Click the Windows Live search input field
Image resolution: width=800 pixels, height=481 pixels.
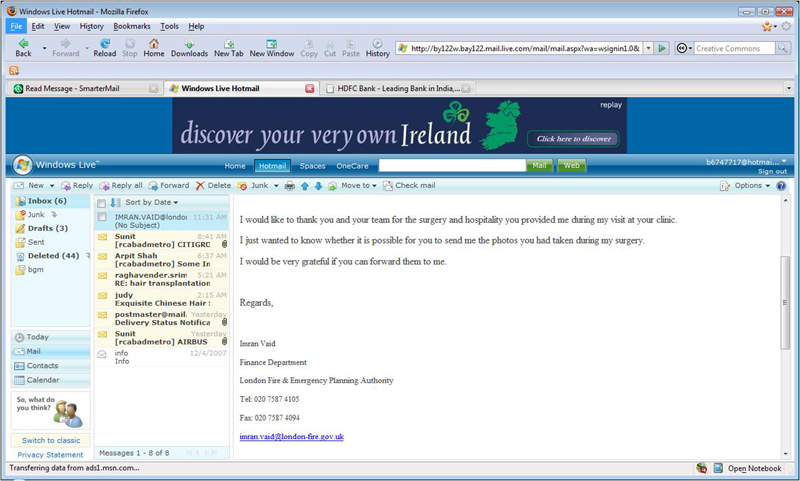click(452, 166)
